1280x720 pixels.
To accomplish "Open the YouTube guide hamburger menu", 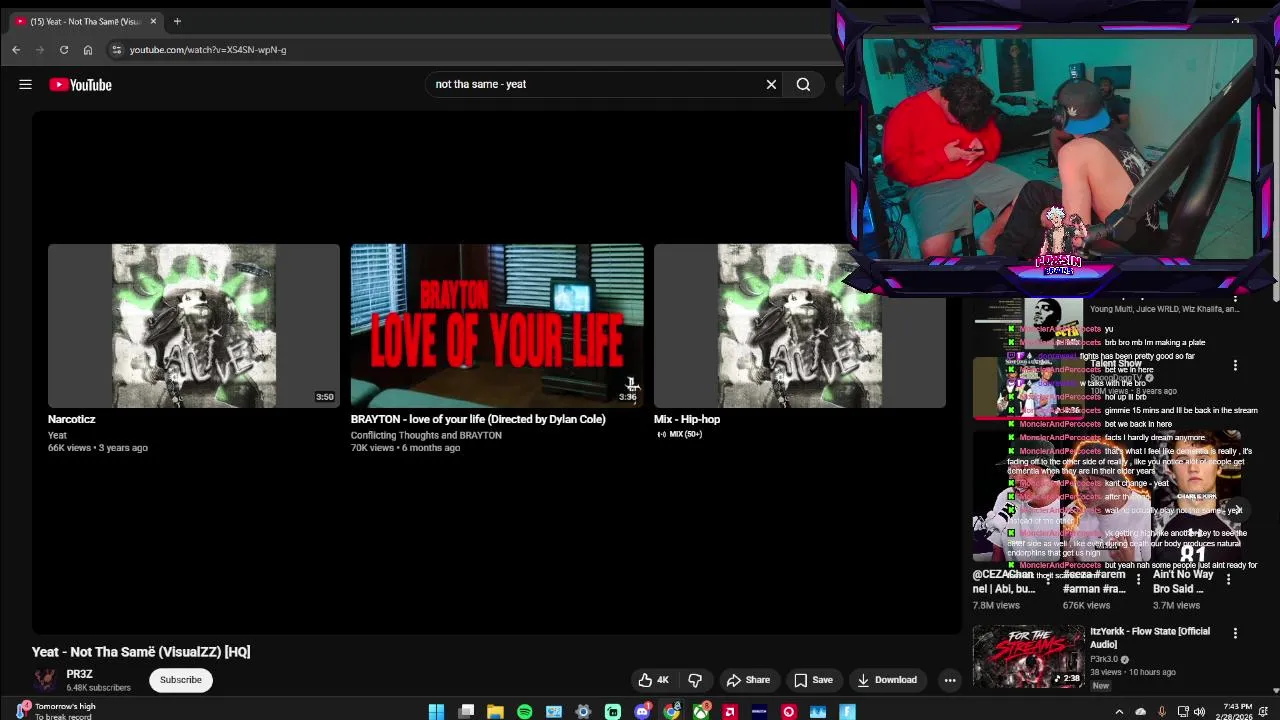I will click(x=25, y=85).
